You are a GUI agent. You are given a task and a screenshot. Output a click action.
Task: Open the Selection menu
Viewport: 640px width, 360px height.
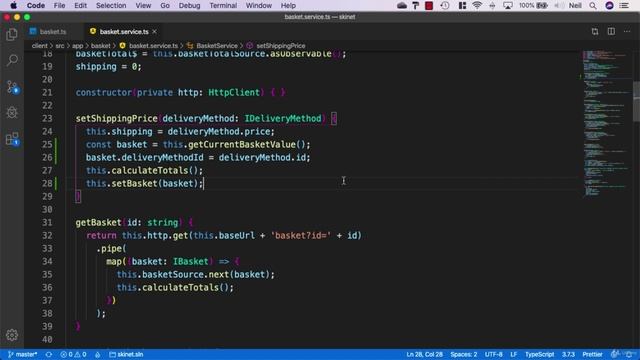point(111,5)
